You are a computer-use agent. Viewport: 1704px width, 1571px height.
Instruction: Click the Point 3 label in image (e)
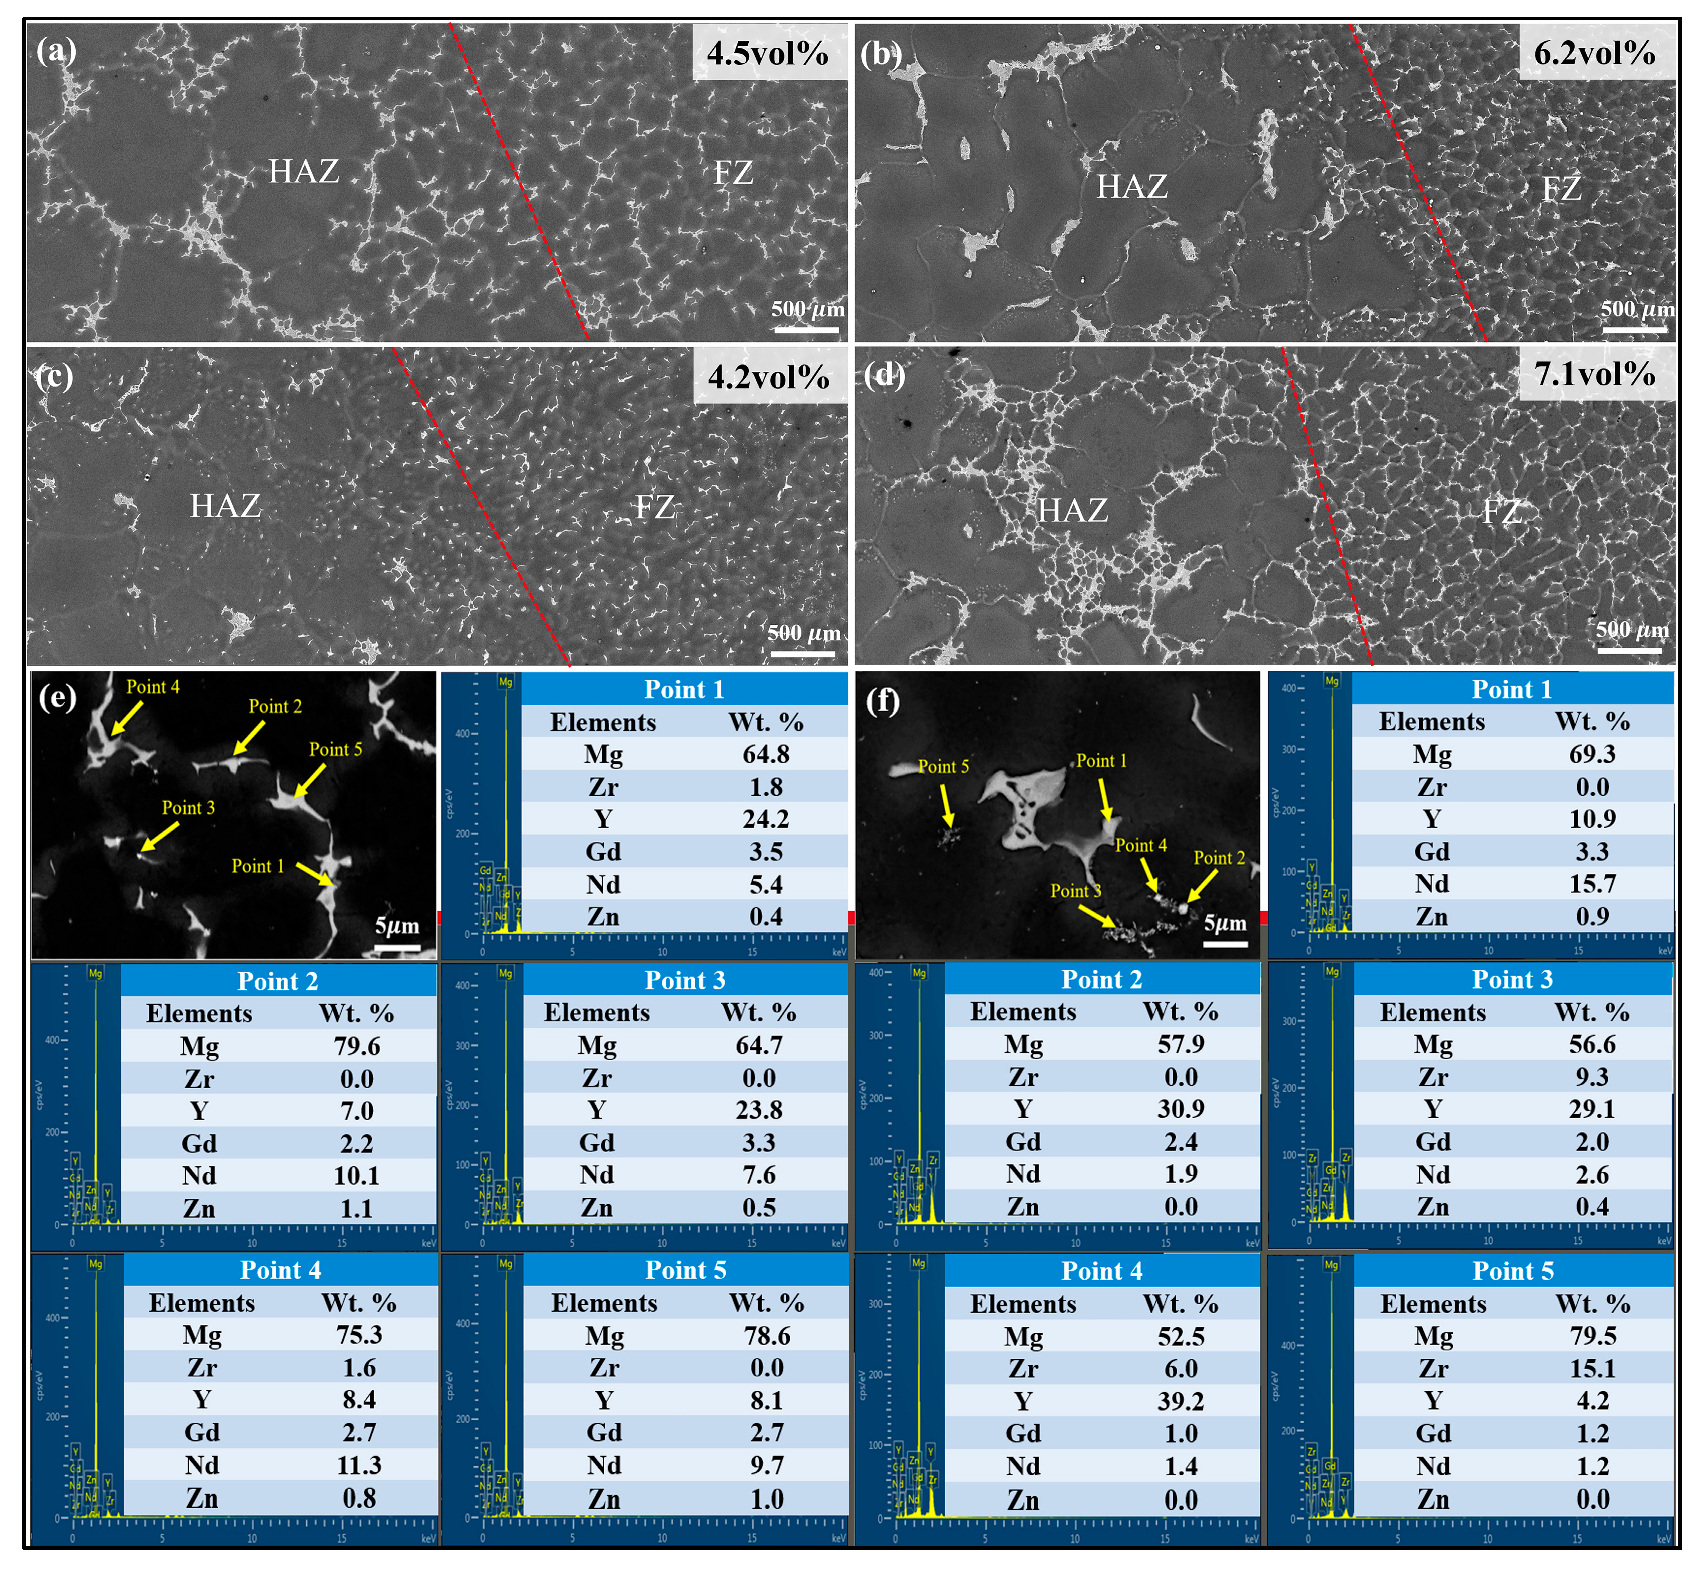[x=188, y=808]
